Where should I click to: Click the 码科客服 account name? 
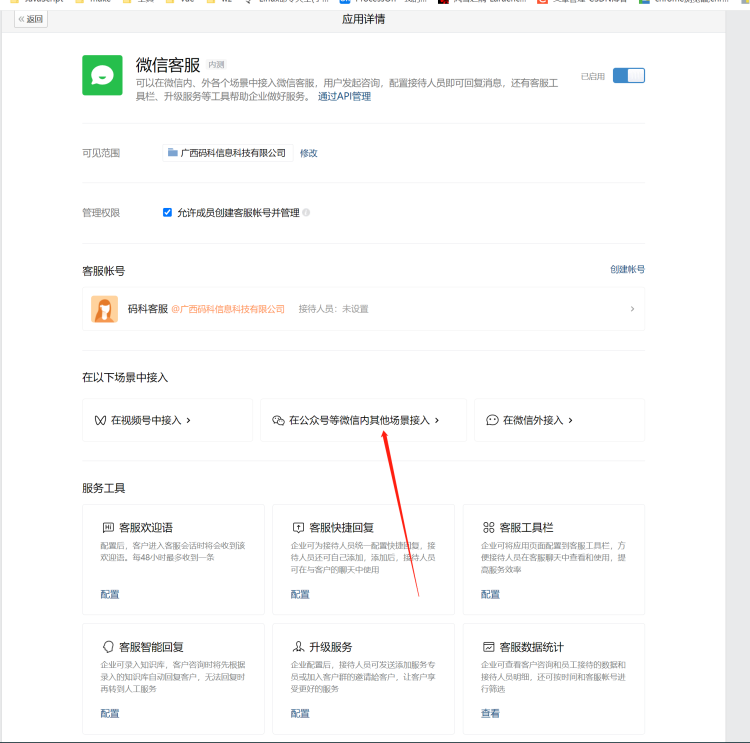point(148,309)
